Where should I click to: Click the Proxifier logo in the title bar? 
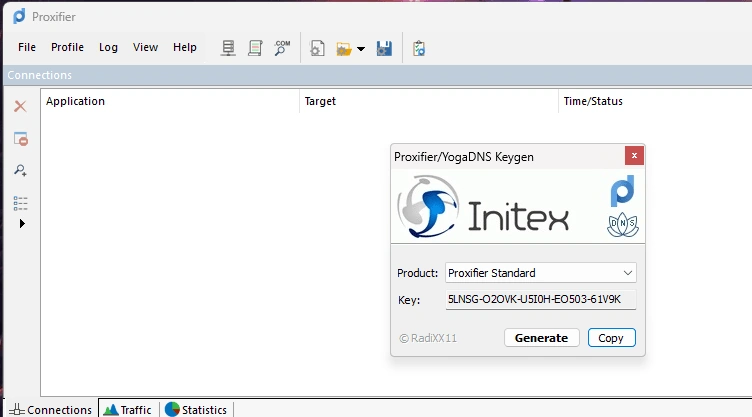tap(19, 16)
